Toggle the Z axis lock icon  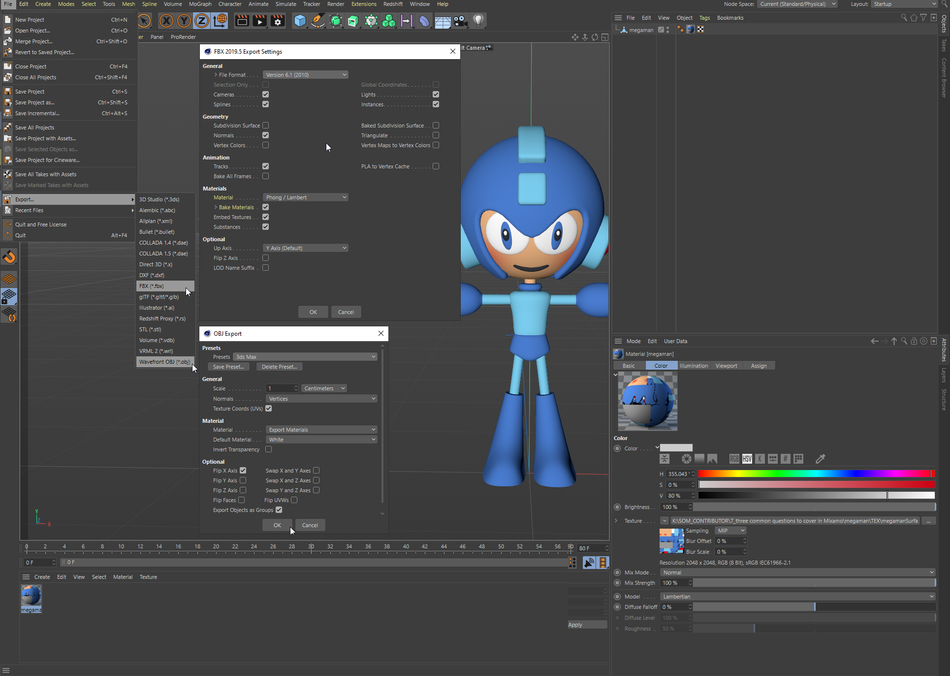click(x=201, y=21)
